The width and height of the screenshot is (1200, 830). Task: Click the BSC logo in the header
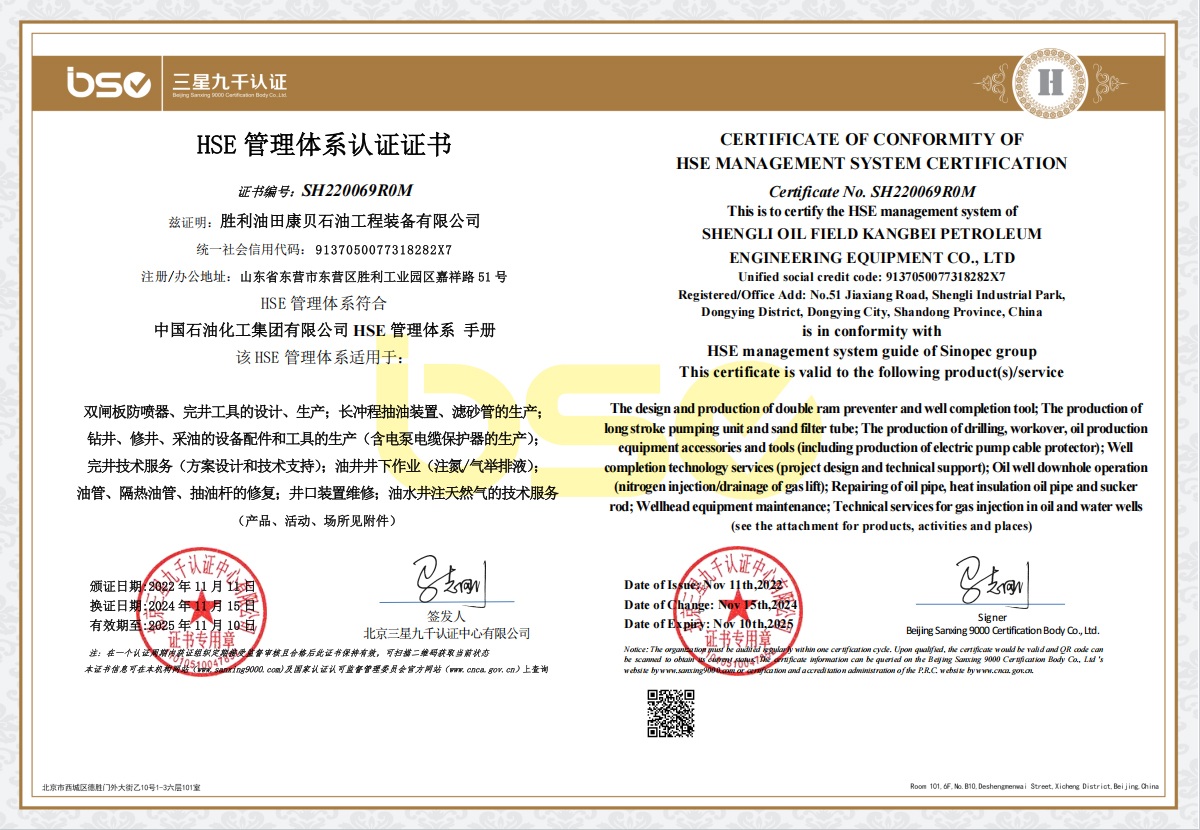(x=109, y=81)
